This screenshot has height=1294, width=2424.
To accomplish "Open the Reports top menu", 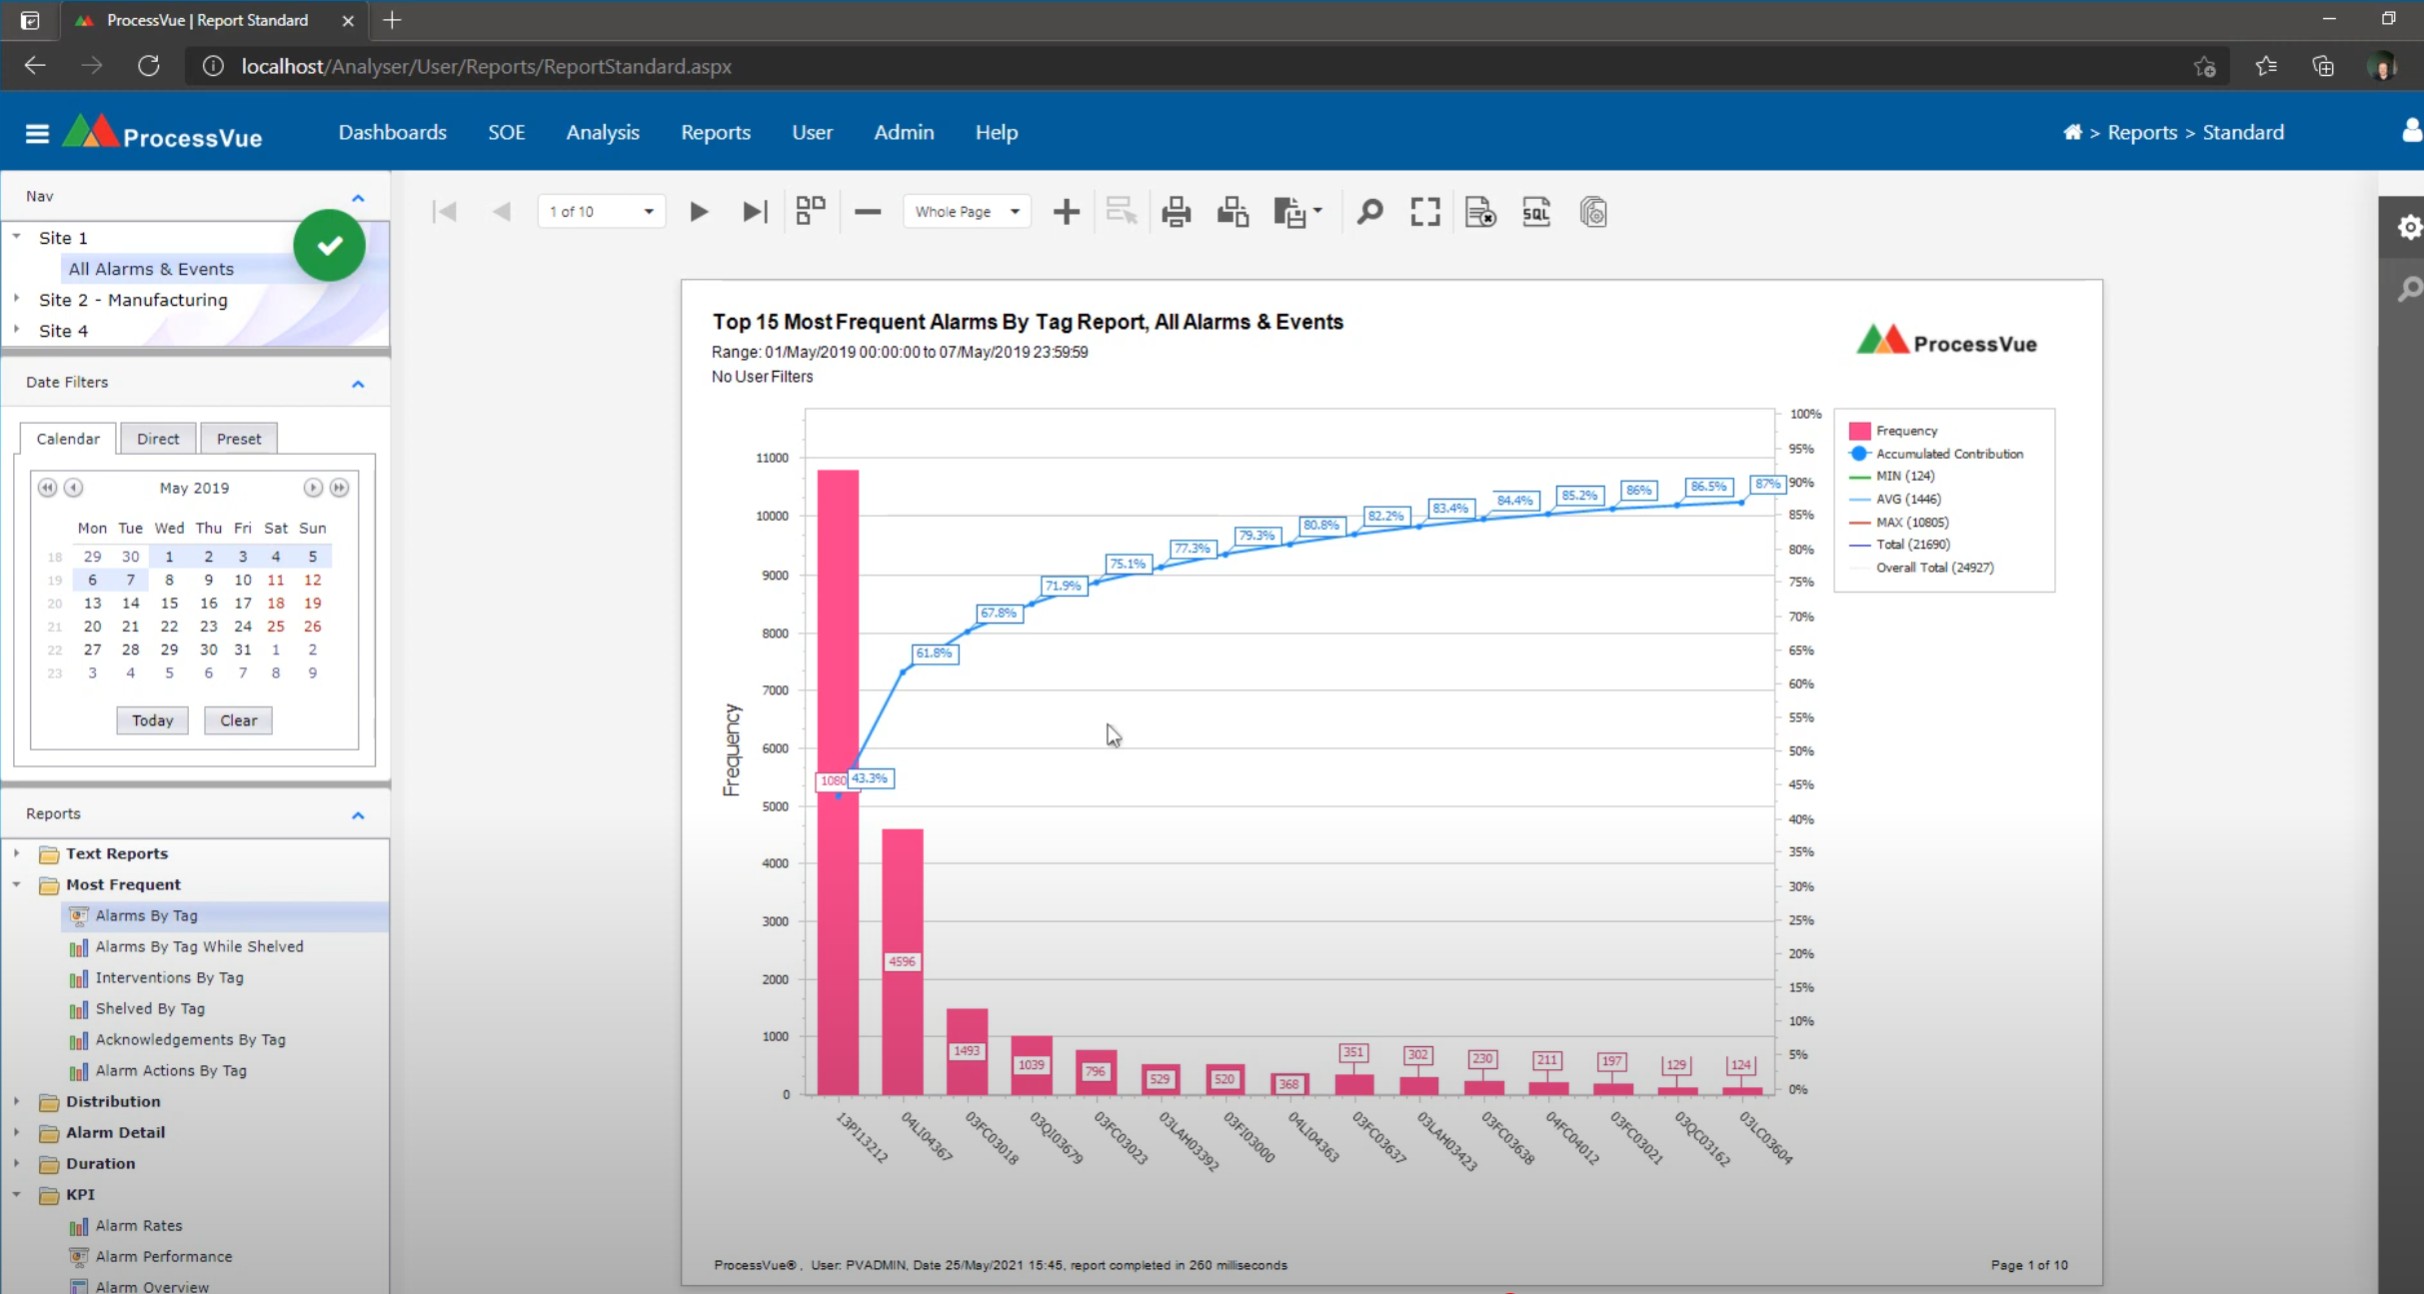I will click(715, 132).
